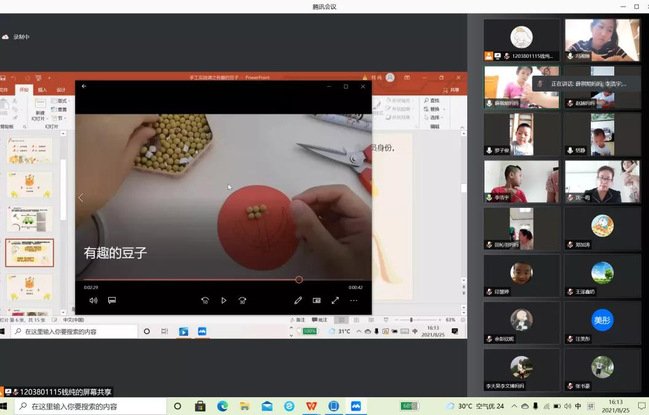Skip forward 30 seconds in video
Image resolution: width=649 pixels, height=415 pixels.
[242, 300]
